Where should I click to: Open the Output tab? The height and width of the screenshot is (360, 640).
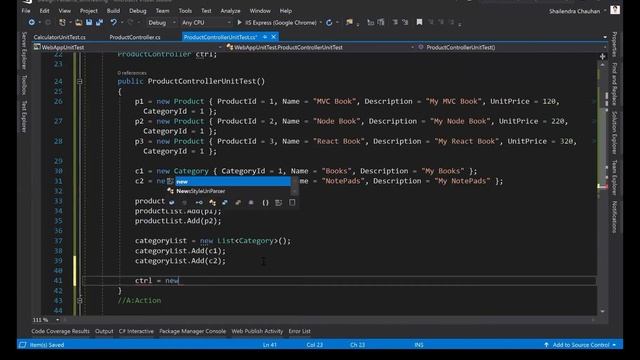104,331
